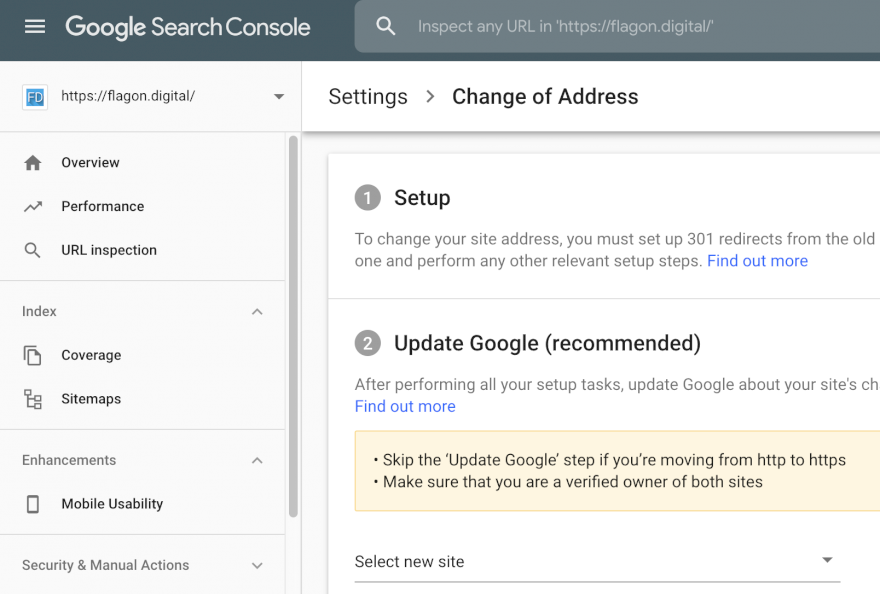Expand Security & Manual Actions section
The height and width of the screenshot is (594, 880).
(257, 565)
